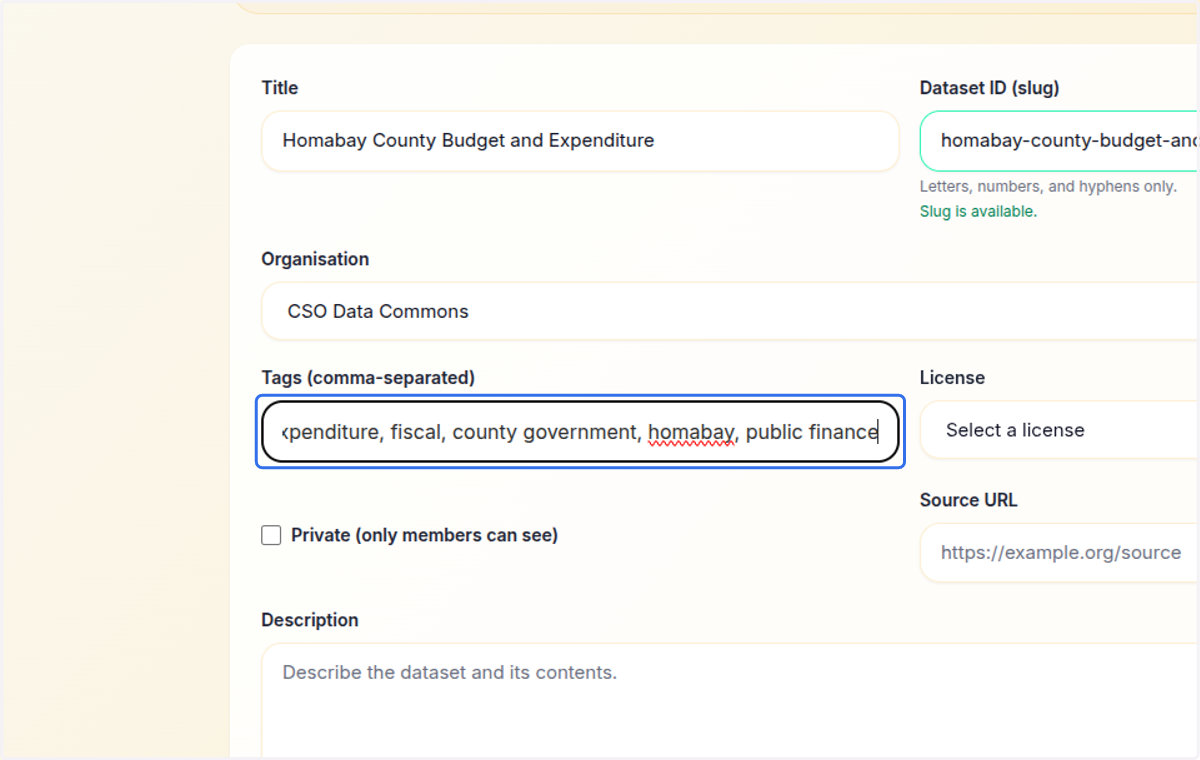Click the 'Dataset ID (slug)' label
This screenshot has height=760, width=1200.
pyautogui.click(x=989, y=88)
